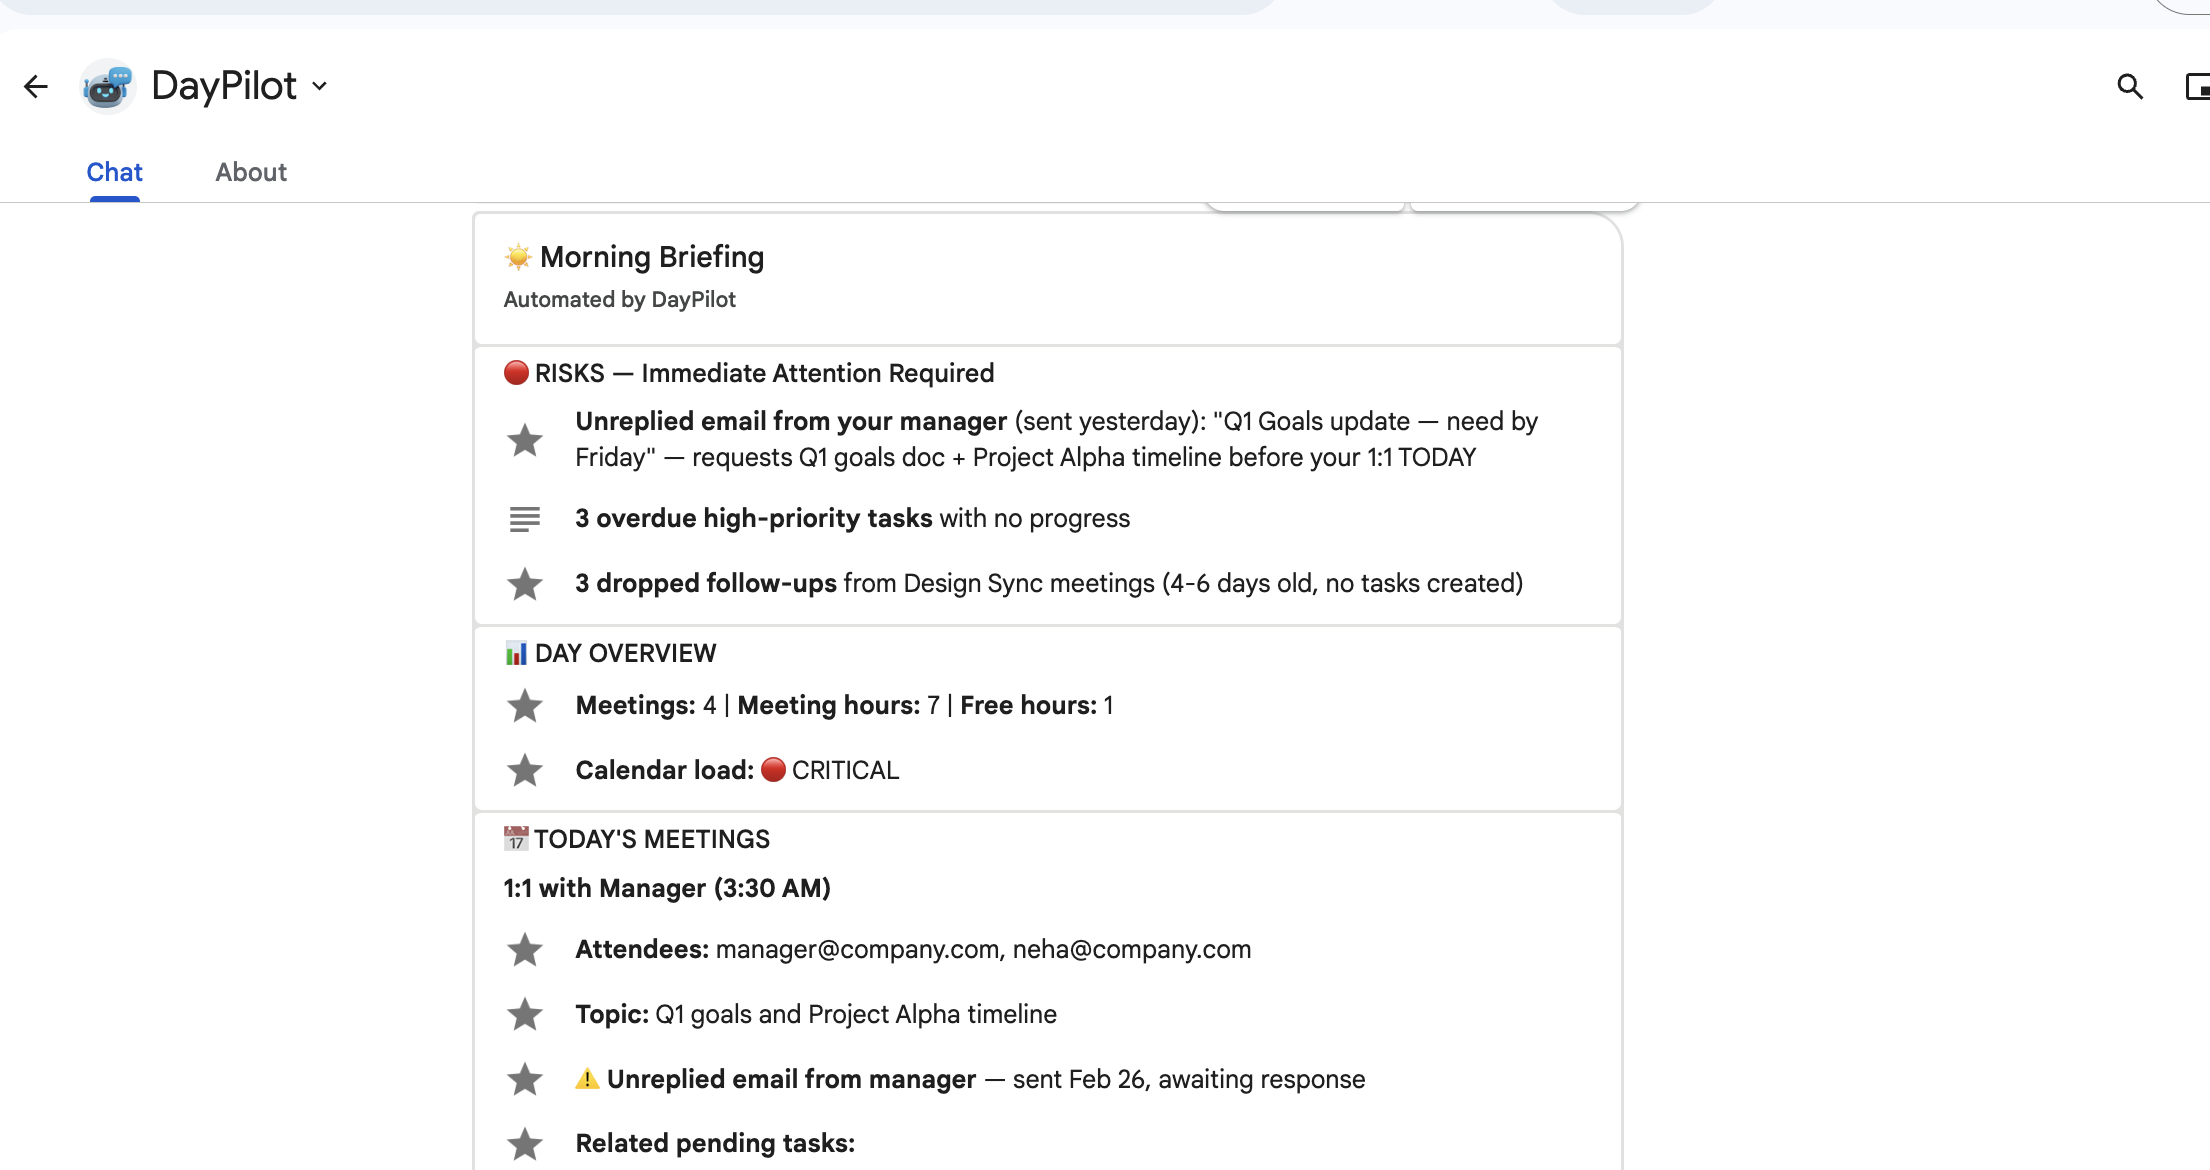The width and height of the screenshot is (2210, 1170).
Task: Click star icon beside Calendar load
Action: tap(524, 771)
